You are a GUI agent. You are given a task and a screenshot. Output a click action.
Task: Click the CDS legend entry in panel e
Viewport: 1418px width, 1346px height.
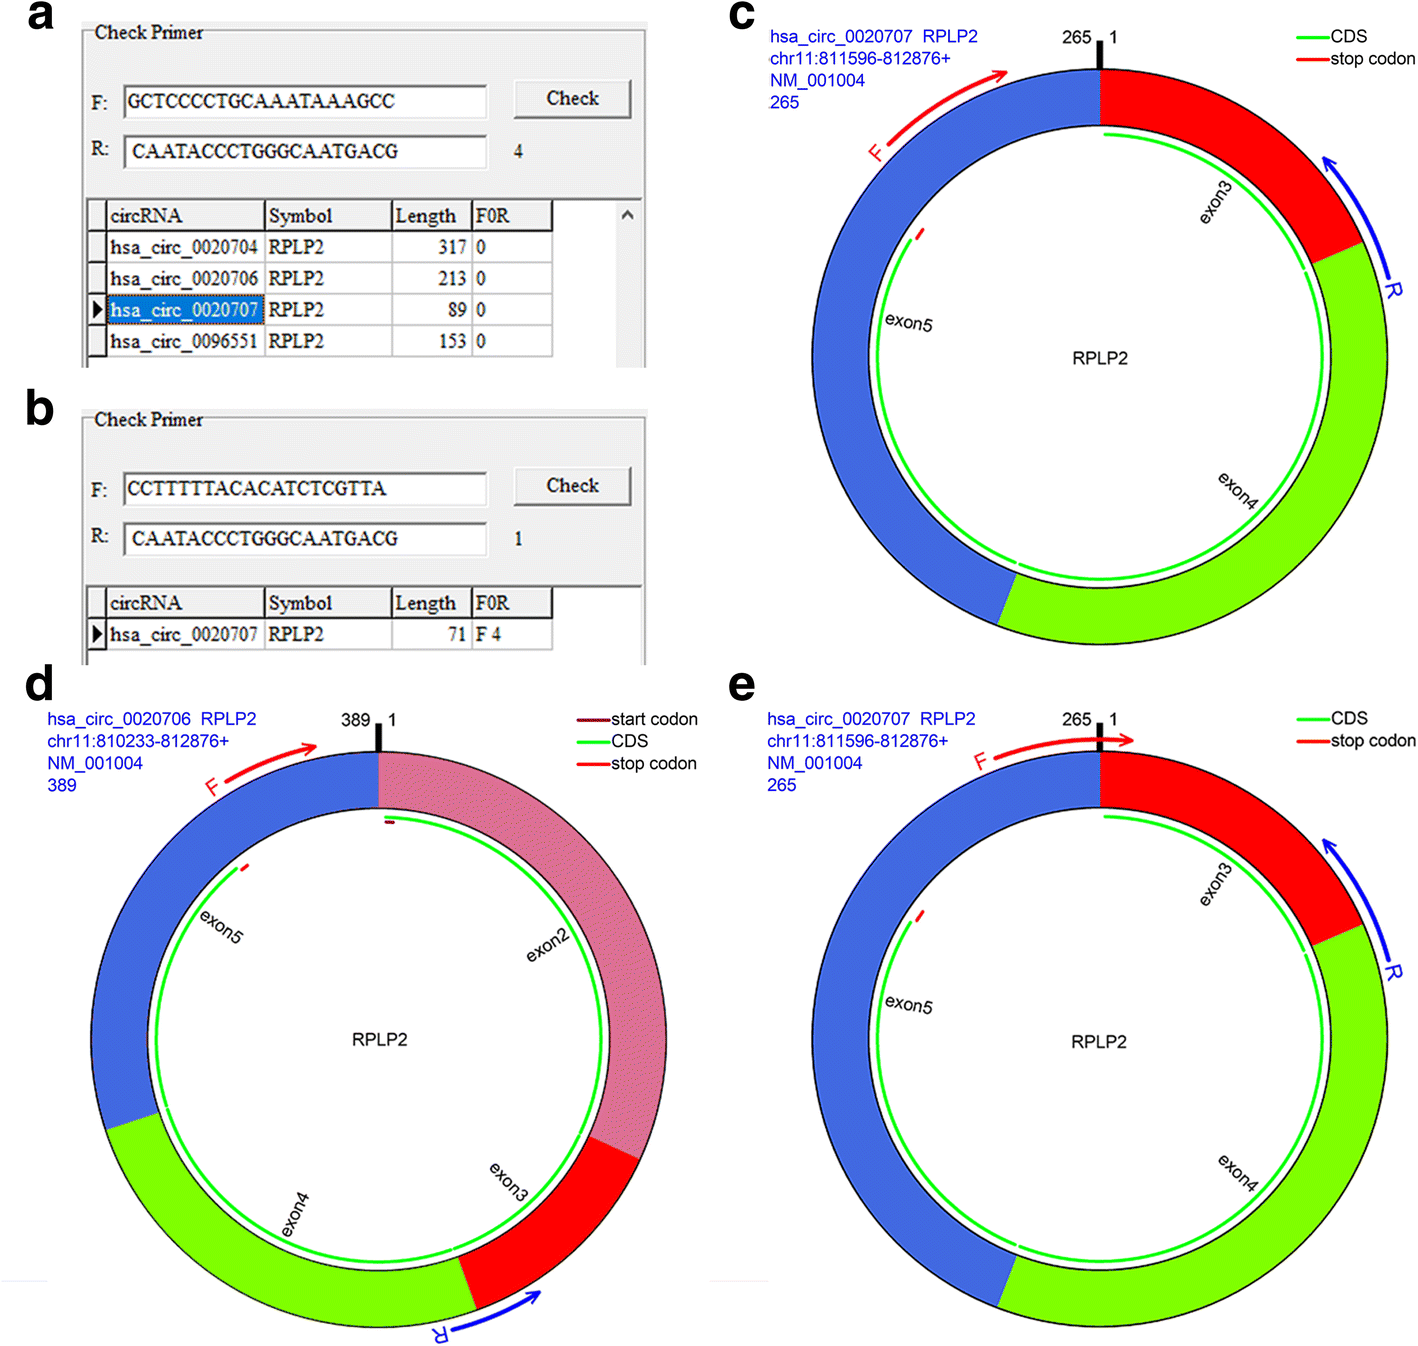[x=1332, y=719]
